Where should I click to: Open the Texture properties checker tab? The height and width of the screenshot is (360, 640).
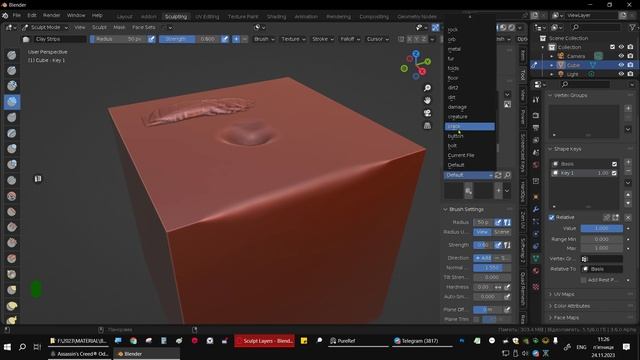point(536,287)
